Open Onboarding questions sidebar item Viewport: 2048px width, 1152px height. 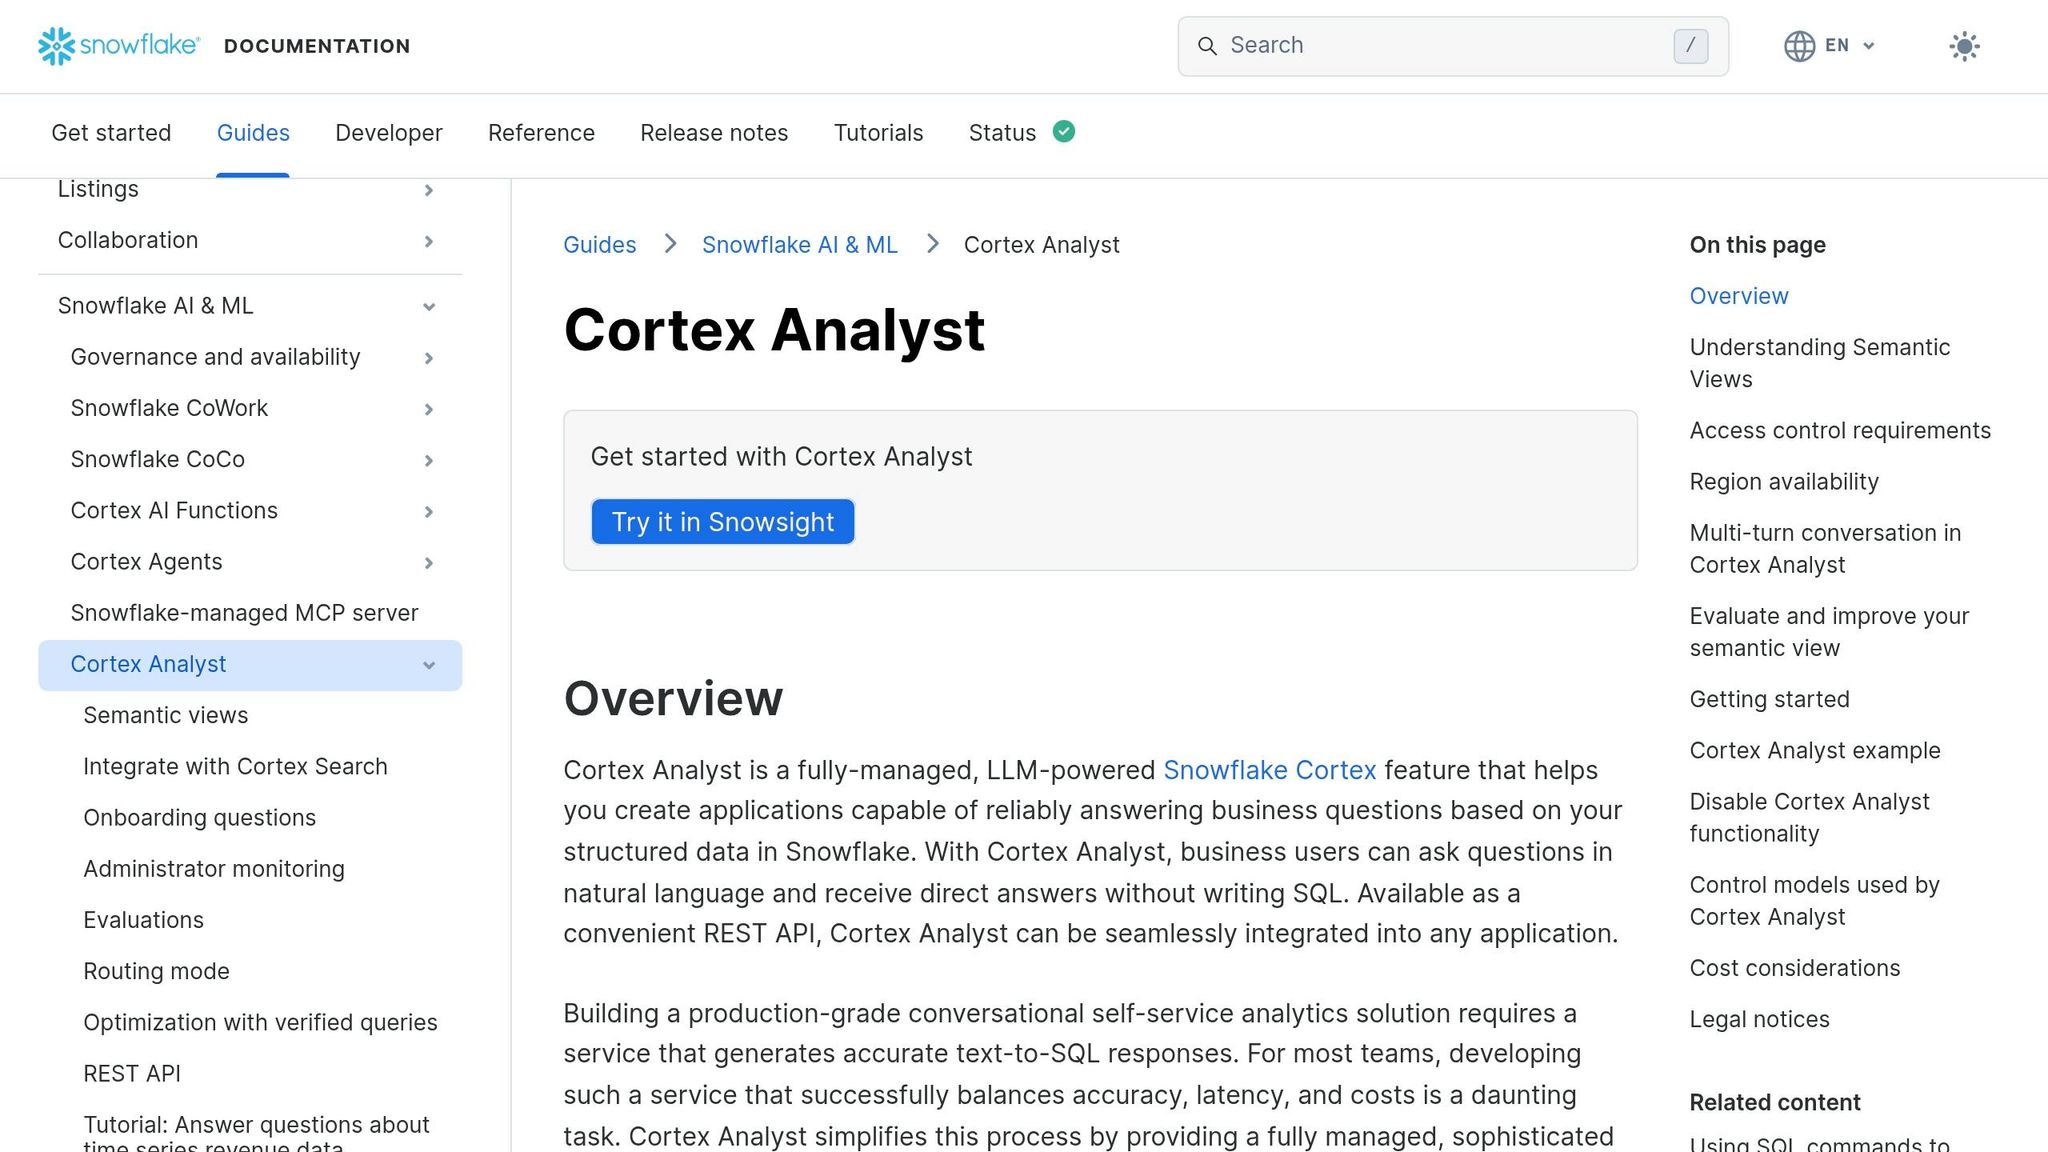point(199,818)
